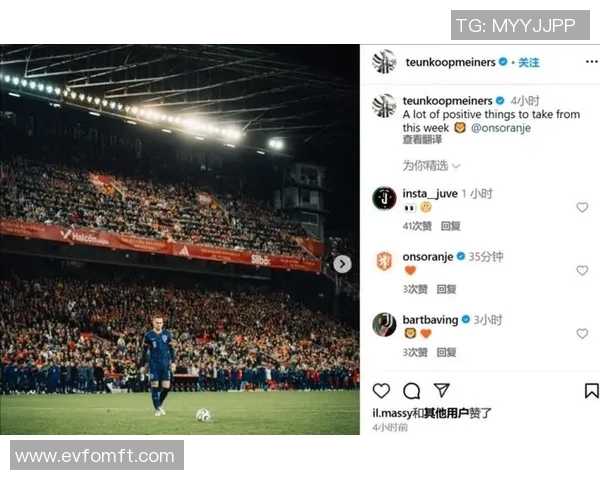Like the post with the heart icon

(x=381, y=391)
